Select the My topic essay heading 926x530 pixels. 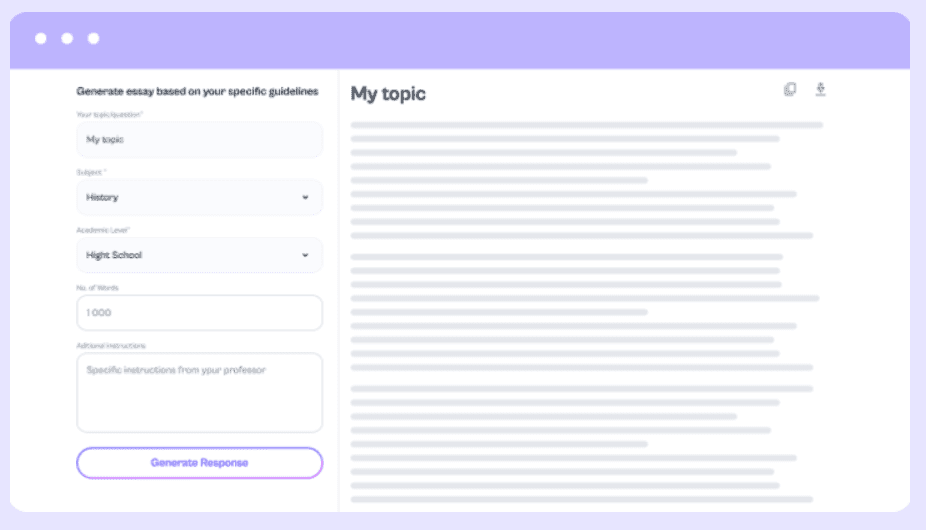[388, 94]
